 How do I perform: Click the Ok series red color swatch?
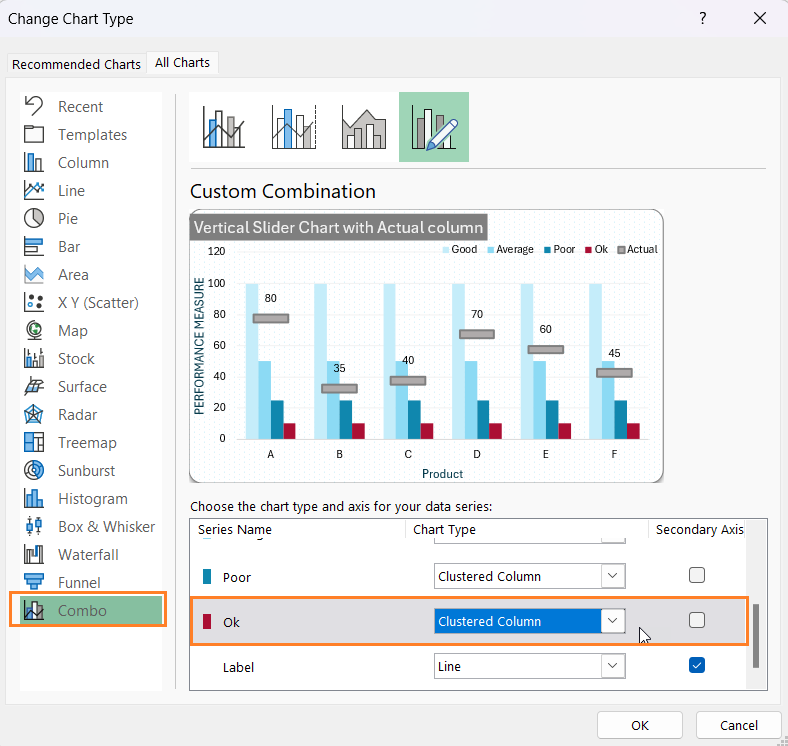coord(207,621)
